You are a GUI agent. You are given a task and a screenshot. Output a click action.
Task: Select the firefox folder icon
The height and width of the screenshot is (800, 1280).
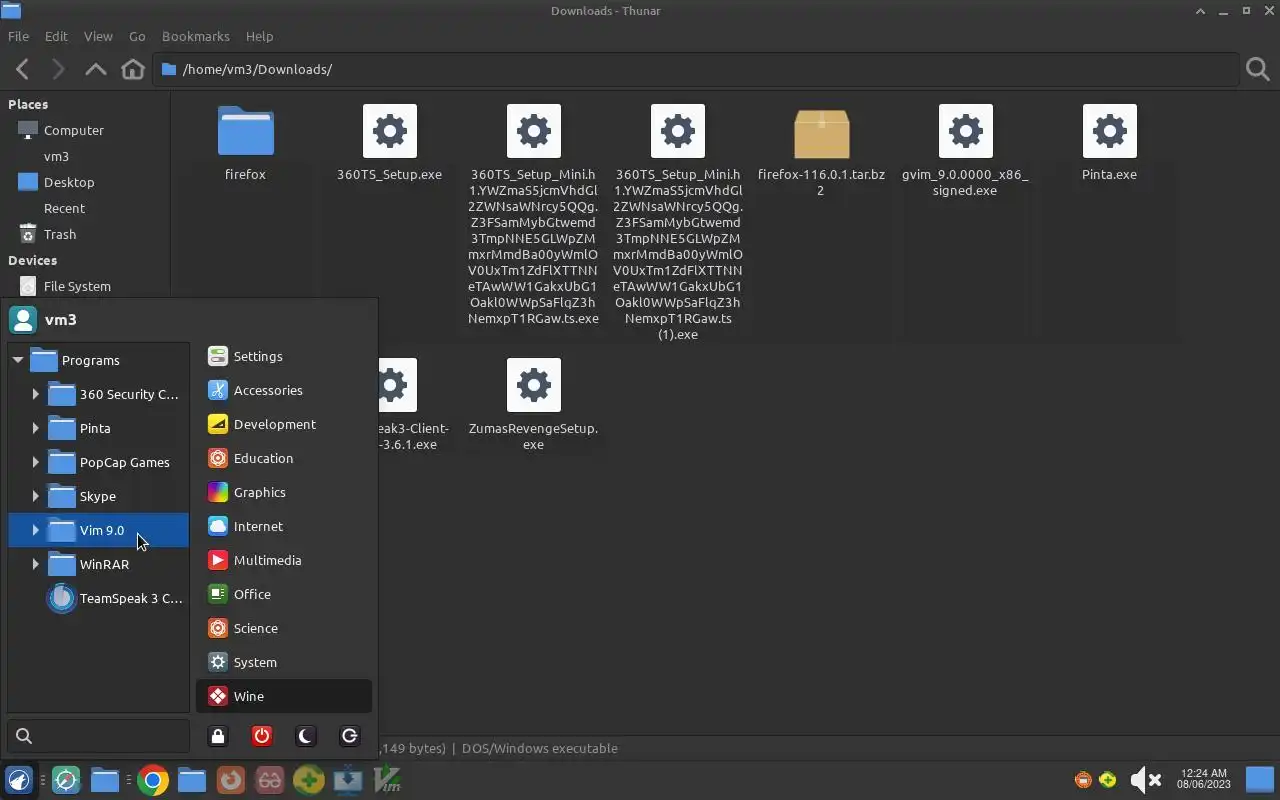tap(245, 131)
